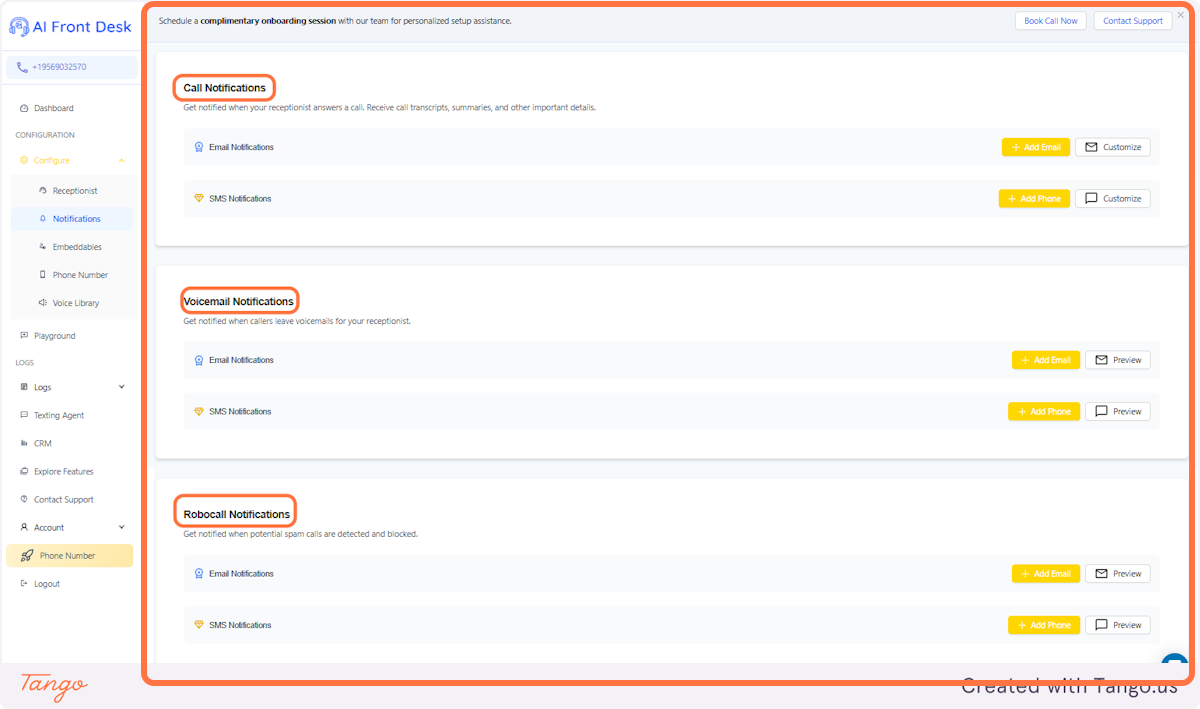Expand the Logs dropdown

tap(120, 387)
